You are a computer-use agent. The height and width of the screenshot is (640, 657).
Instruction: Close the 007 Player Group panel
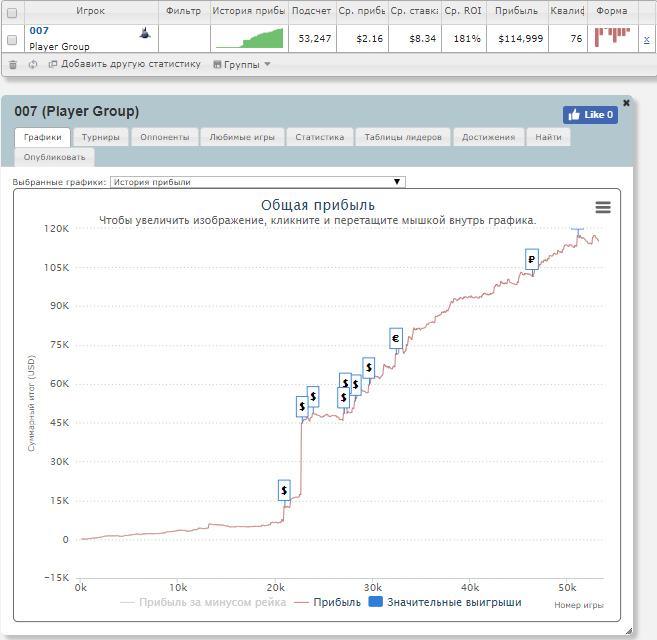[x=626, y=103]
